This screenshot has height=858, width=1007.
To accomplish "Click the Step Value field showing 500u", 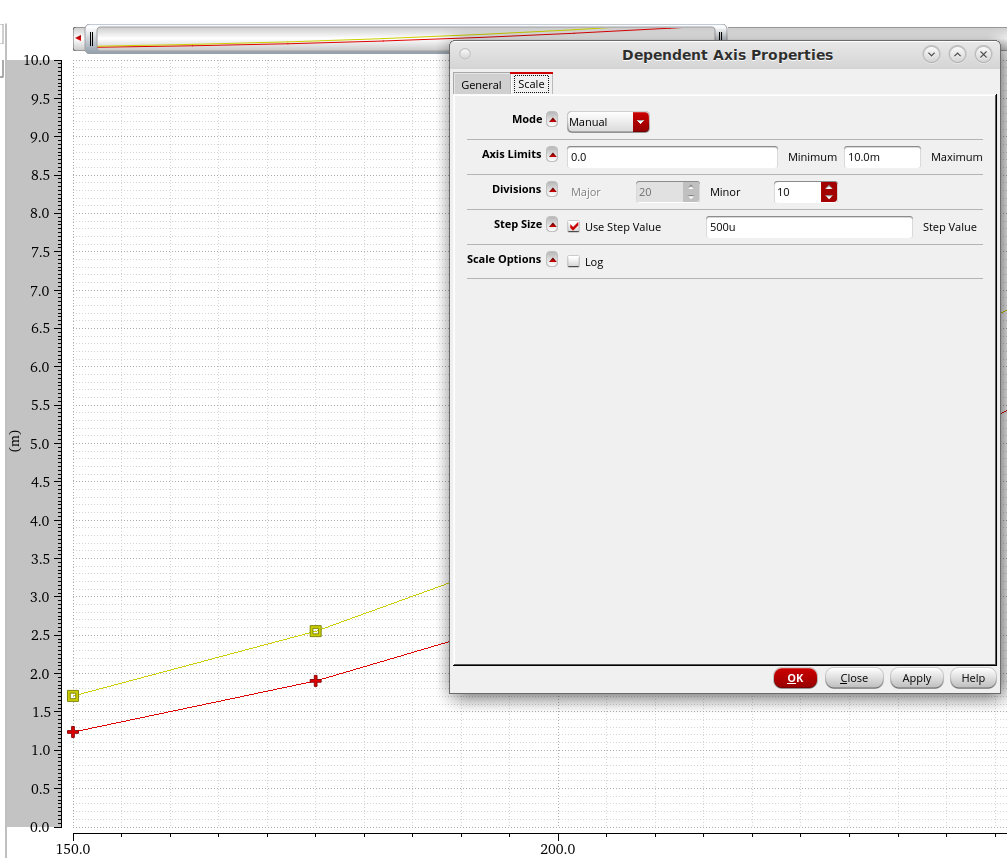I will pyautogui.click(x=809, y=227).
